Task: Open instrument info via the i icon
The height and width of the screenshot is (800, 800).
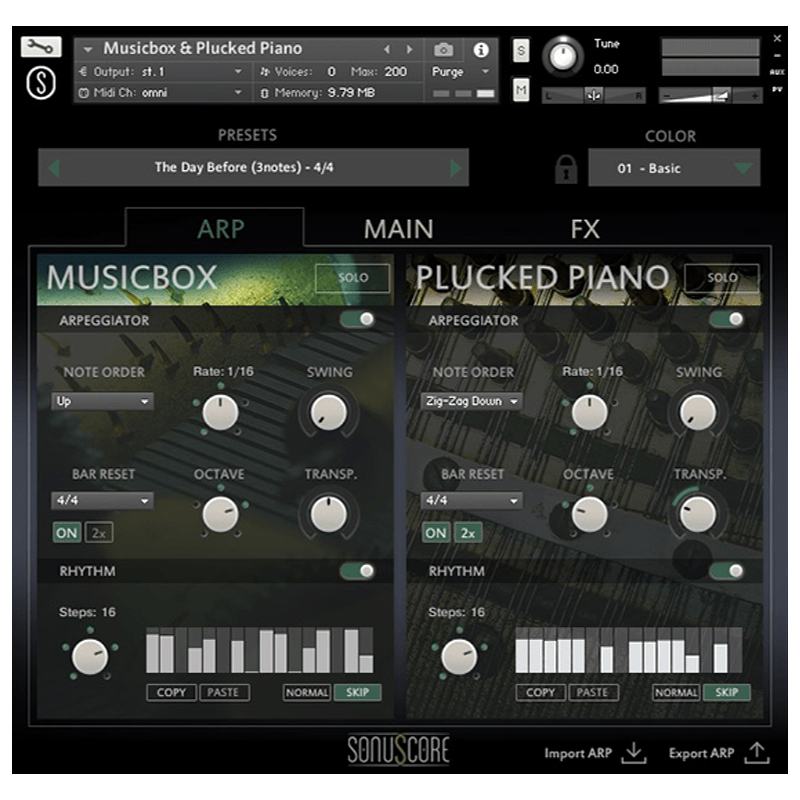Action: [481, 49]
